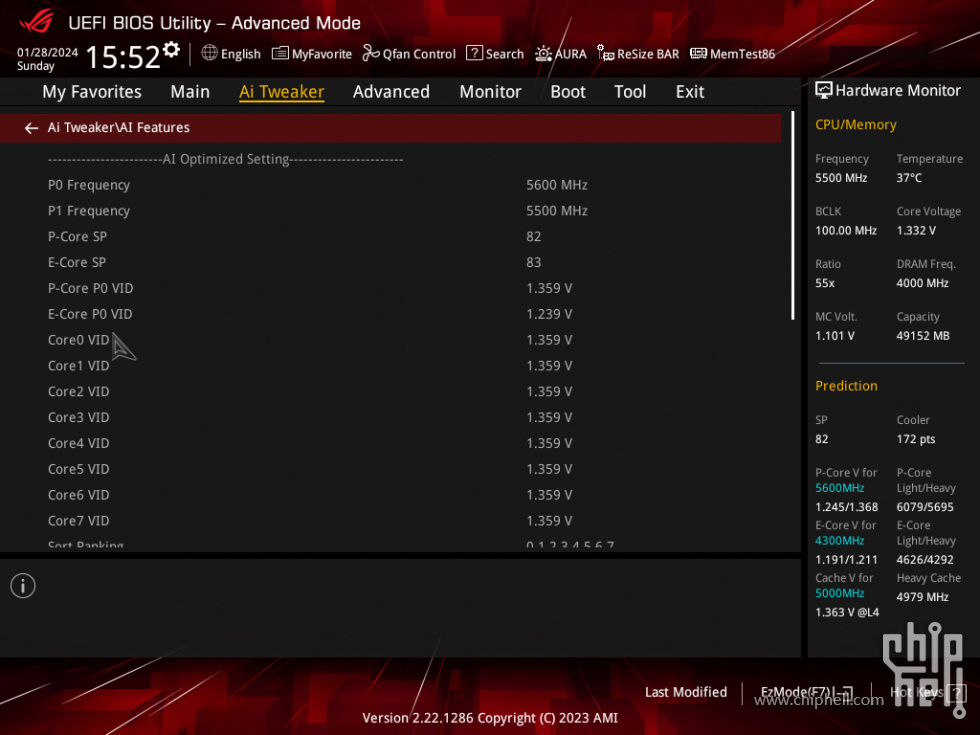The width and height of the screenshot is (980, 735).
Task: Click the 5500 MHz P1 Frequency value
Action: pos(556,211)
